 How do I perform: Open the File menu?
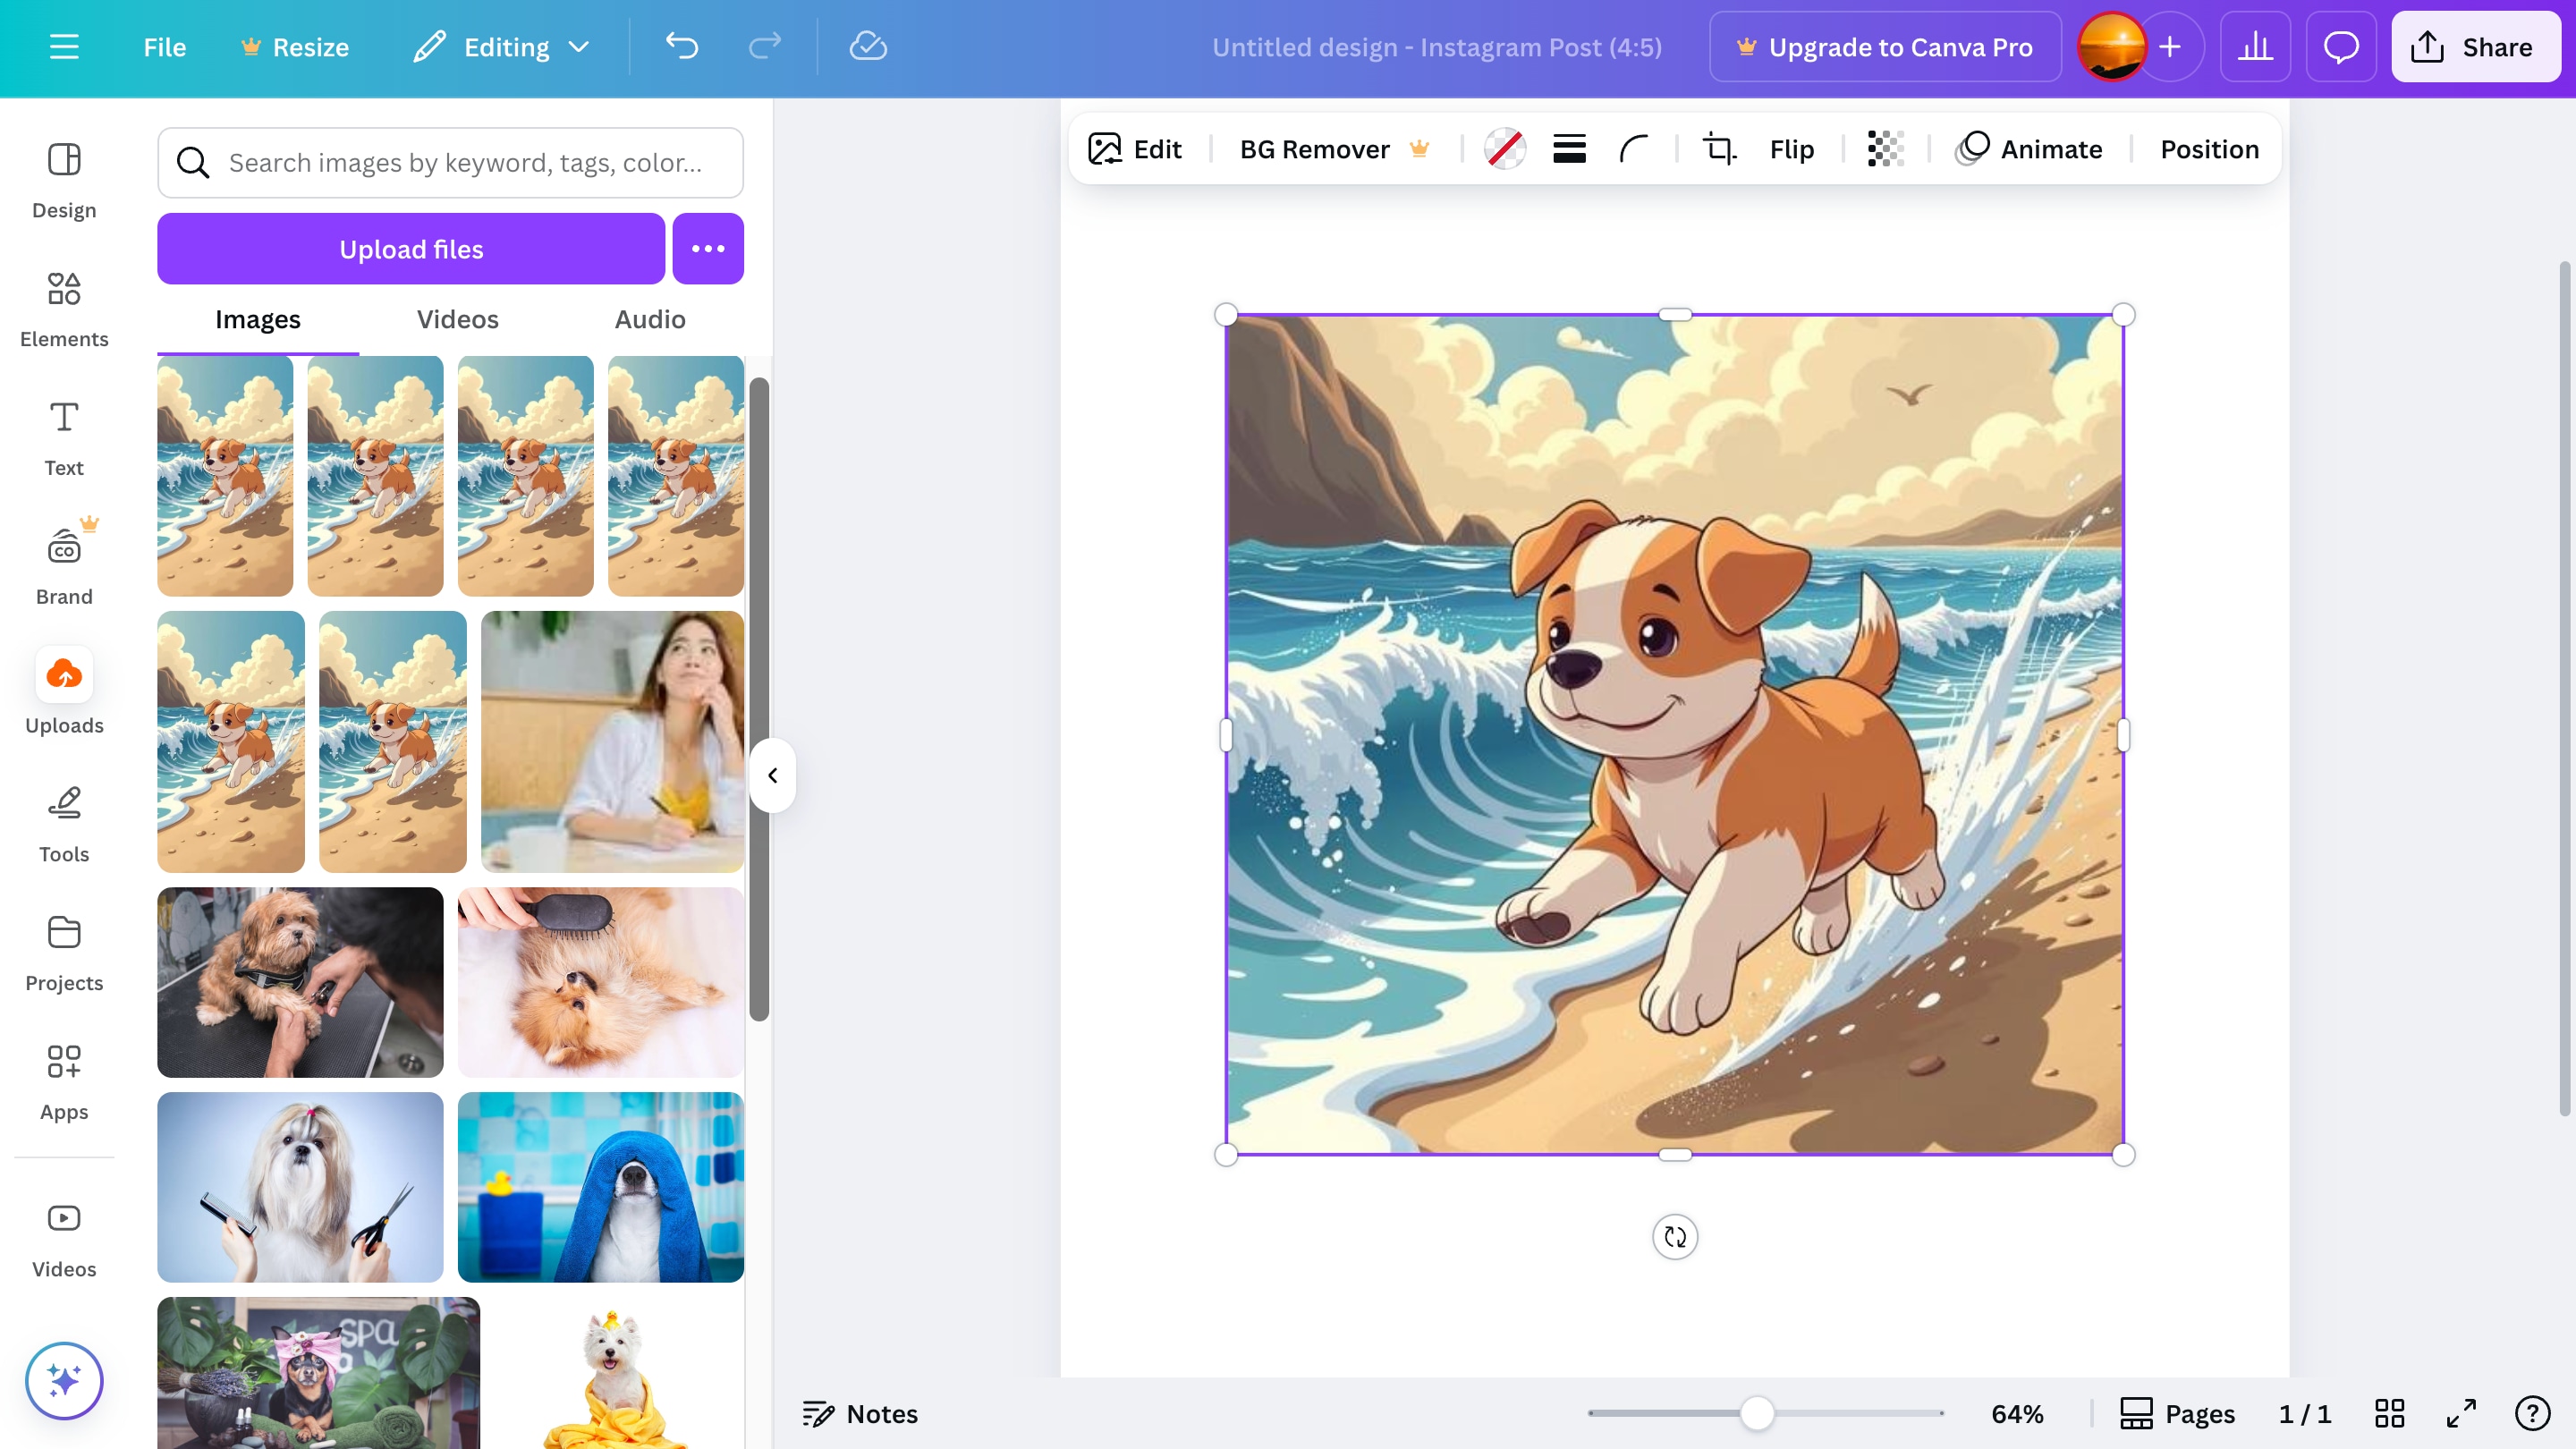(x=164, y=47)
